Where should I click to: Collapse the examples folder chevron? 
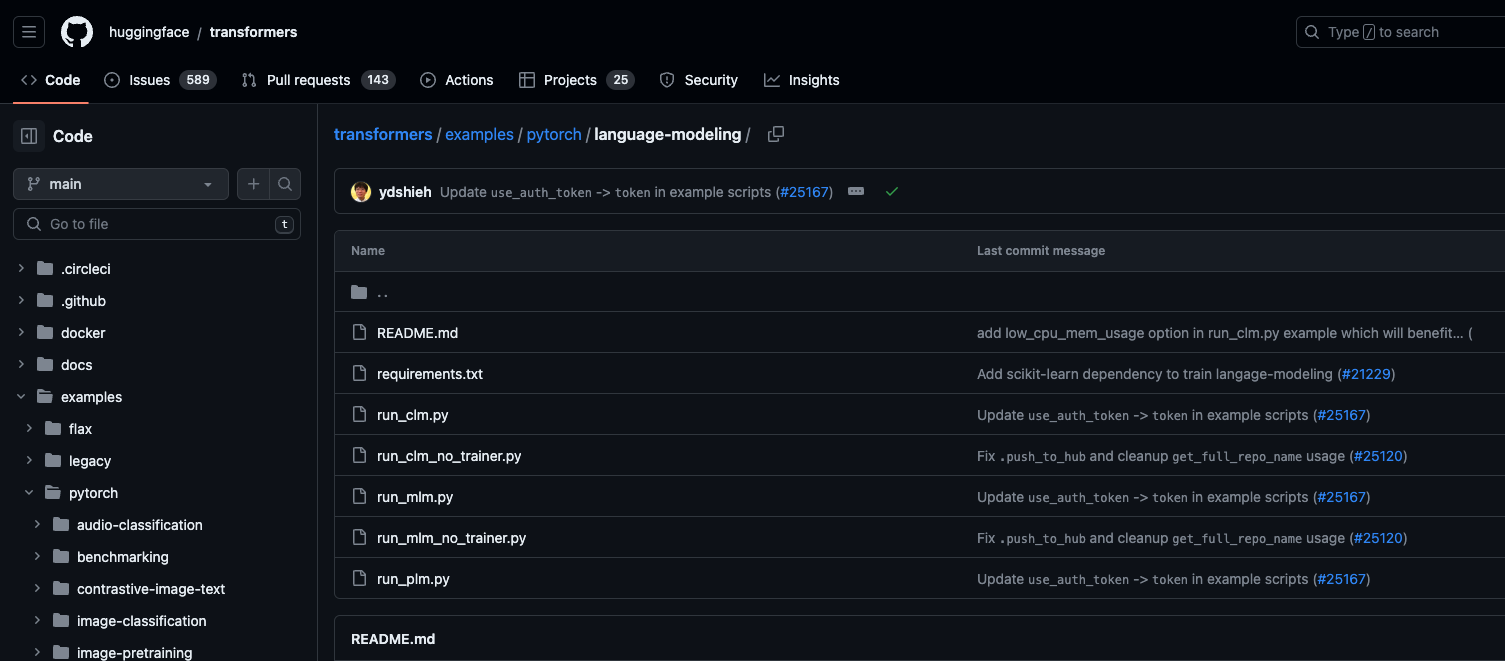pos(21,397)
